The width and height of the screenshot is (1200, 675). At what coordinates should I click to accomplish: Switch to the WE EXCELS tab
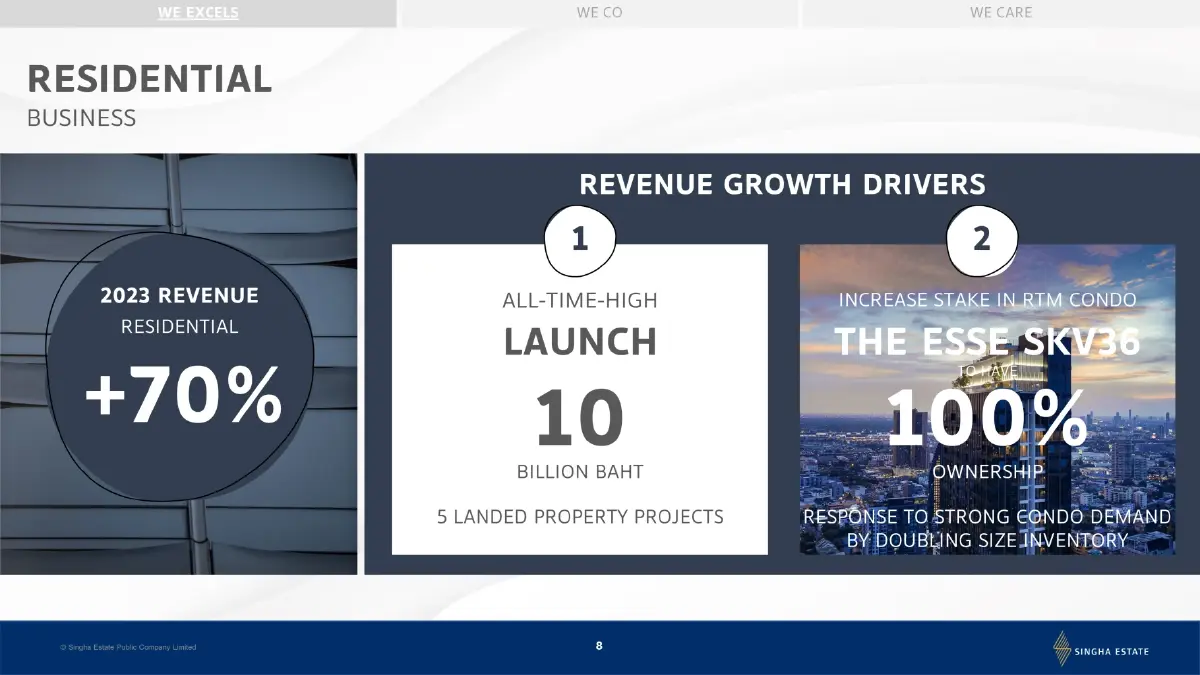[198, 13]
